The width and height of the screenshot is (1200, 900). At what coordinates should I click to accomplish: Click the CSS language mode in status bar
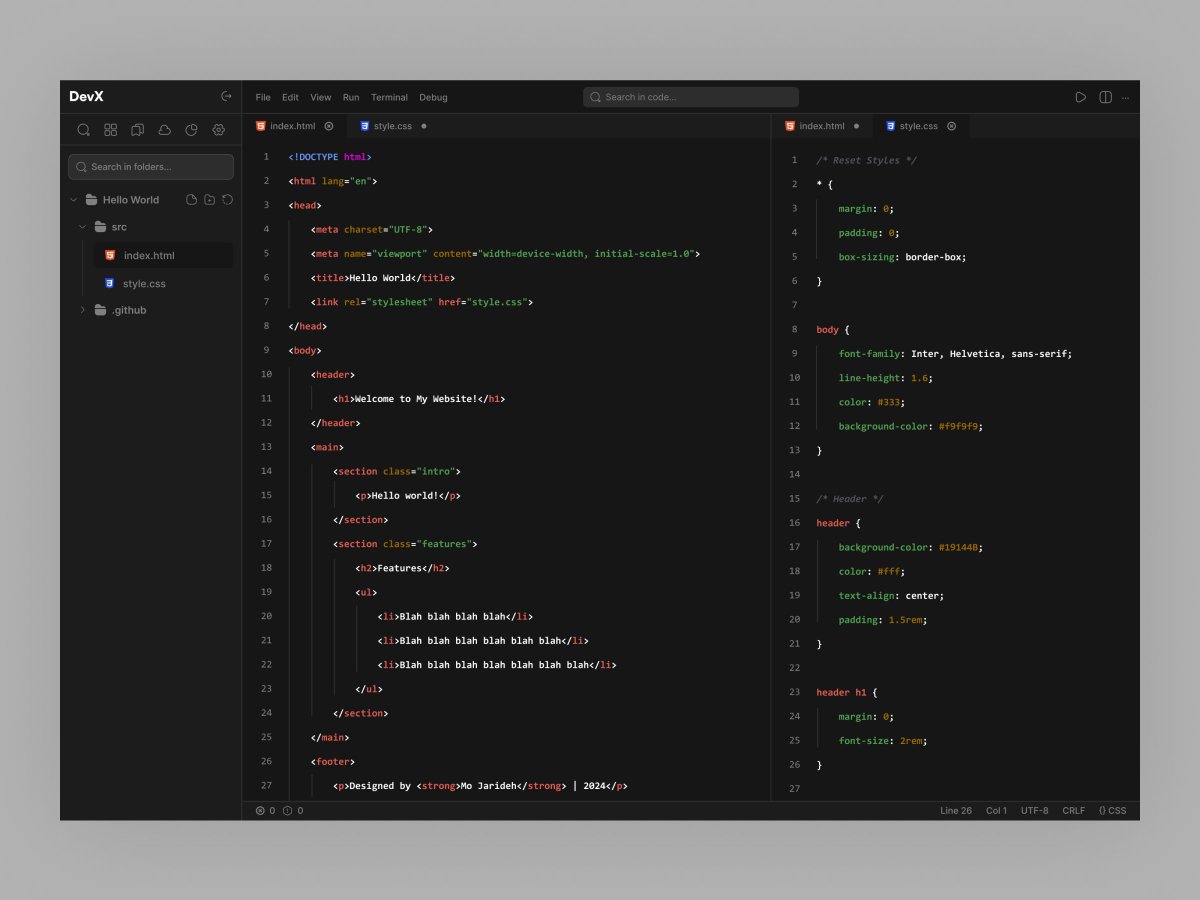pos(1112,811)
